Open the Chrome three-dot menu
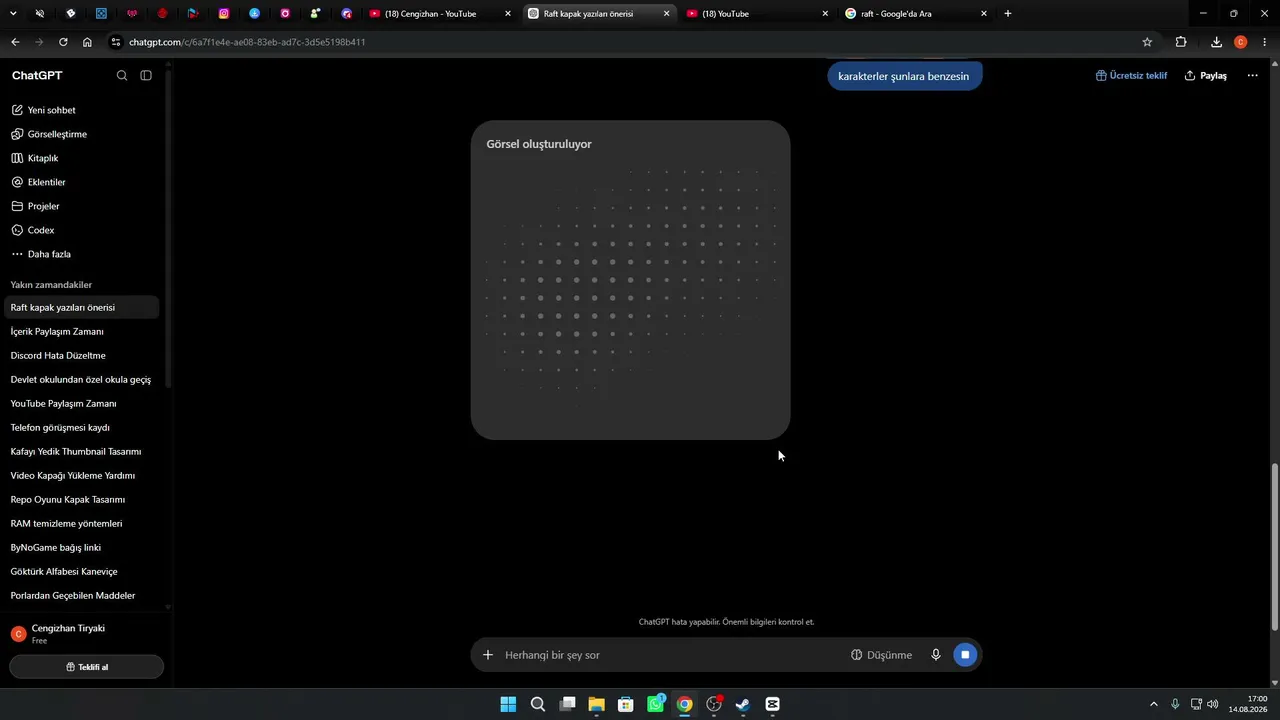The height and width of the screenshot is (720, 1280). pos(1265,42)
